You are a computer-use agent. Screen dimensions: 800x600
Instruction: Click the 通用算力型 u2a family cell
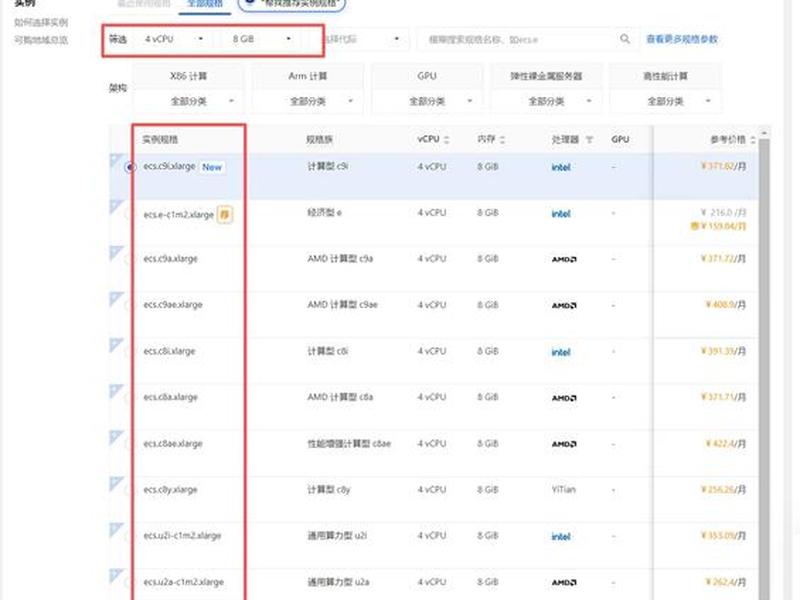[x=338, y=582]
